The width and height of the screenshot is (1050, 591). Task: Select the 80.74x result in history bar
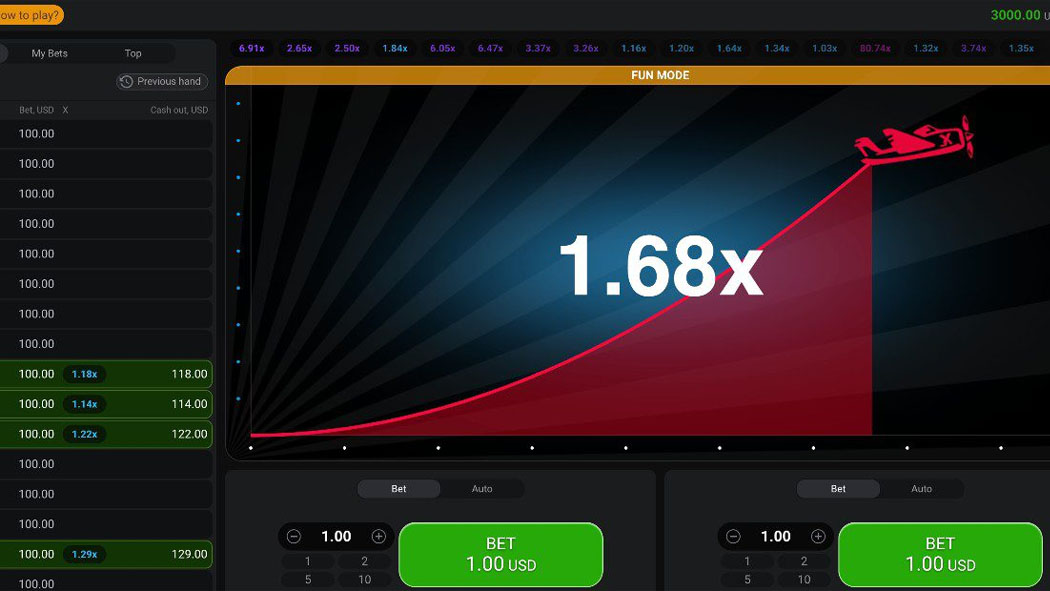[874, 48]
